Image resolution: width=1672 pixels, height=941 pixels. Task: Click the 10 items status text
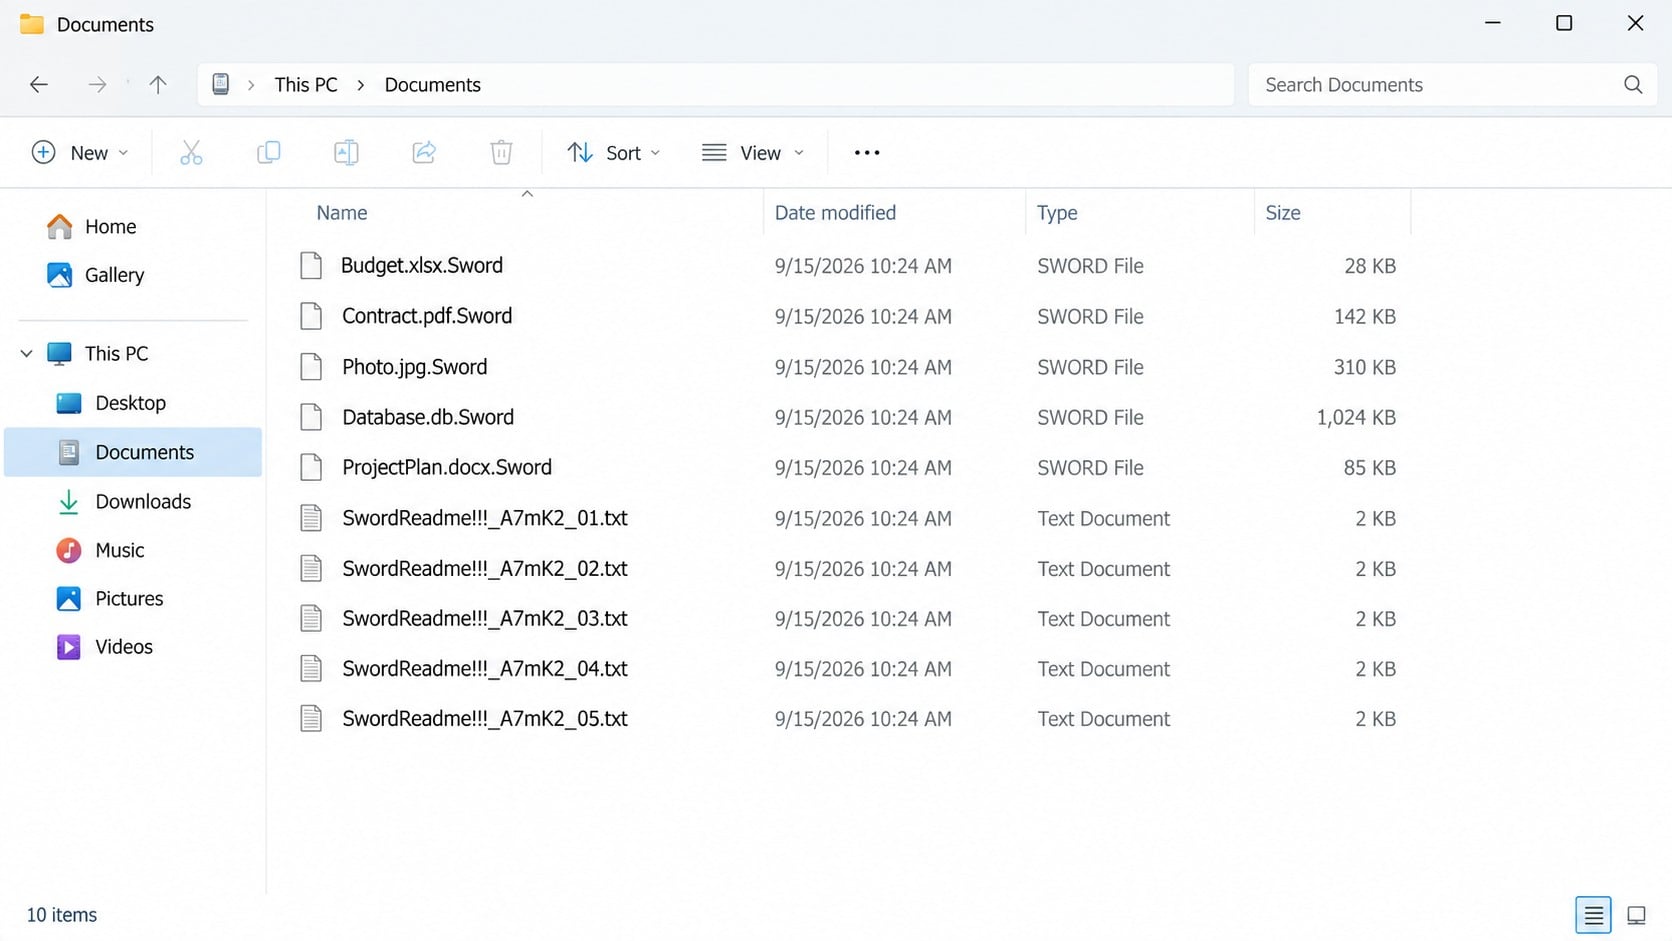pos(62,915)
